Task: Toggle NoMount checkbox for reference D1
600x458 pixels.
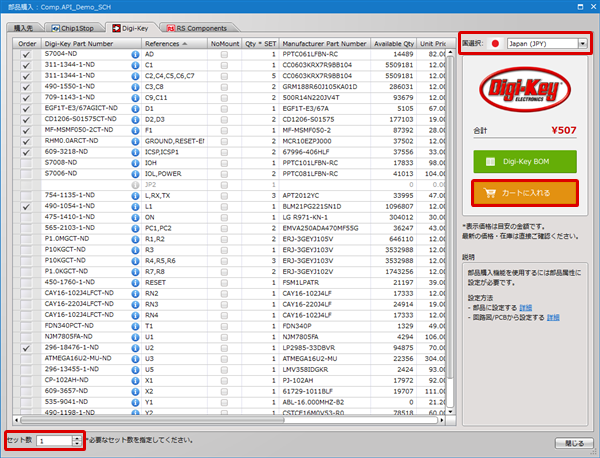Action: click(x=224, y=109)
